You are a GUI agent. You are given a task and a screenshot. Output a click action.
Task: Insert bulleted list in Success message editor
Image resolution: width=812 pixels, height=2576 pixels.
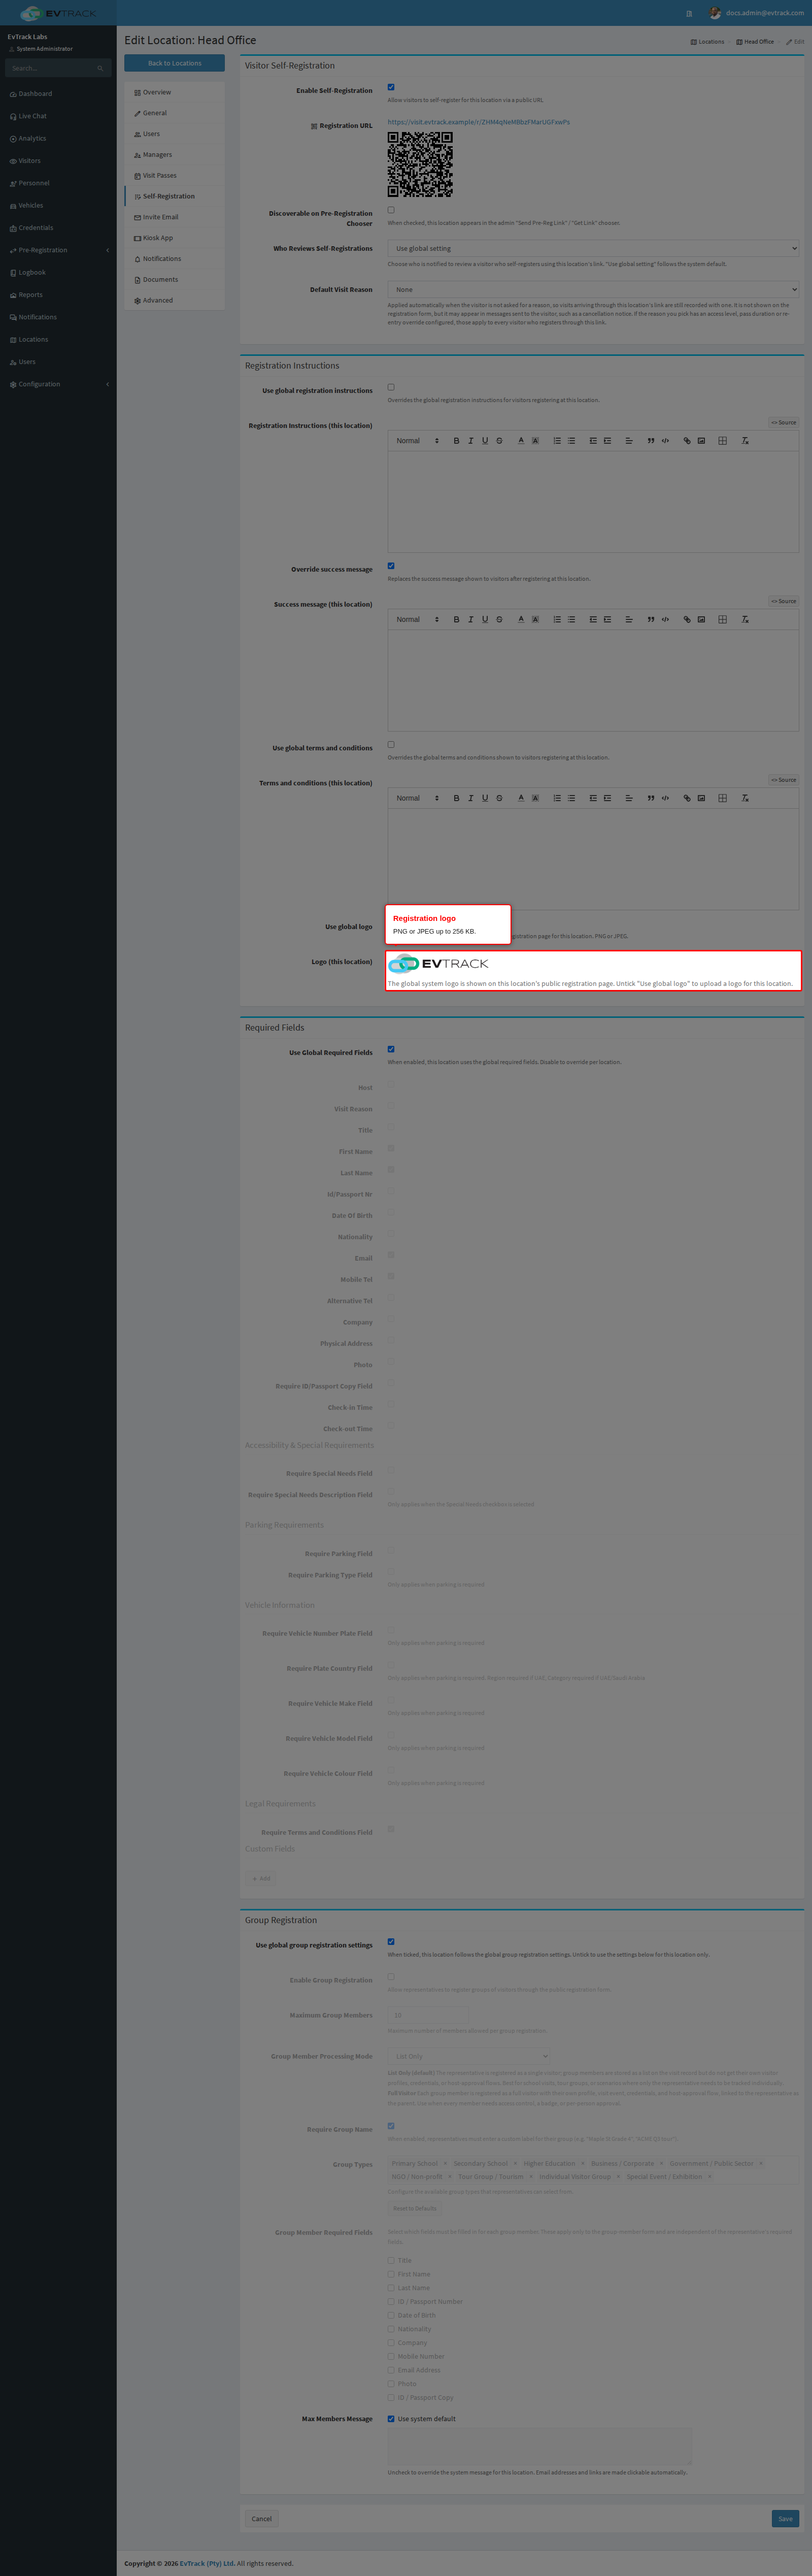(571, 620)
